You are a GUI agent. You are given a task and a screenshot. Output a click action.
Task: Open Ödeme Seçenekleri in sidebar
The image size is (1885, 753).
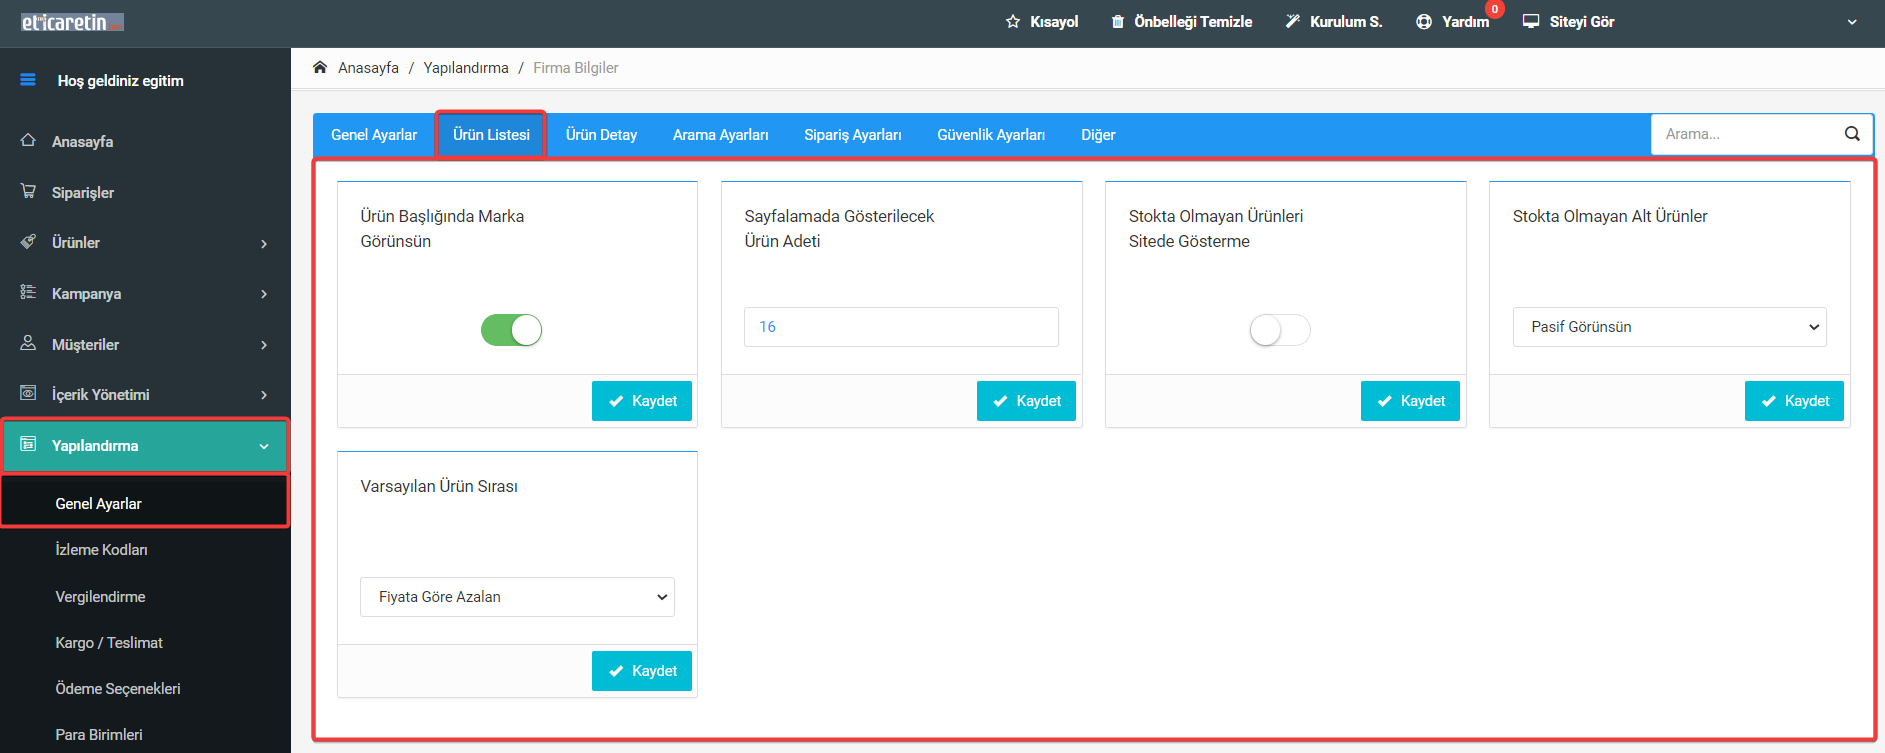coord(118,689)
